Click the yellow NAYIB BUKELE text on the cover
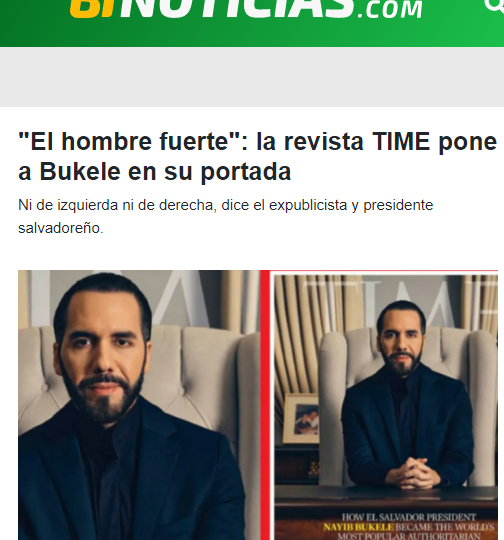Viewport: 504px width, 540px height. [358, 527]
